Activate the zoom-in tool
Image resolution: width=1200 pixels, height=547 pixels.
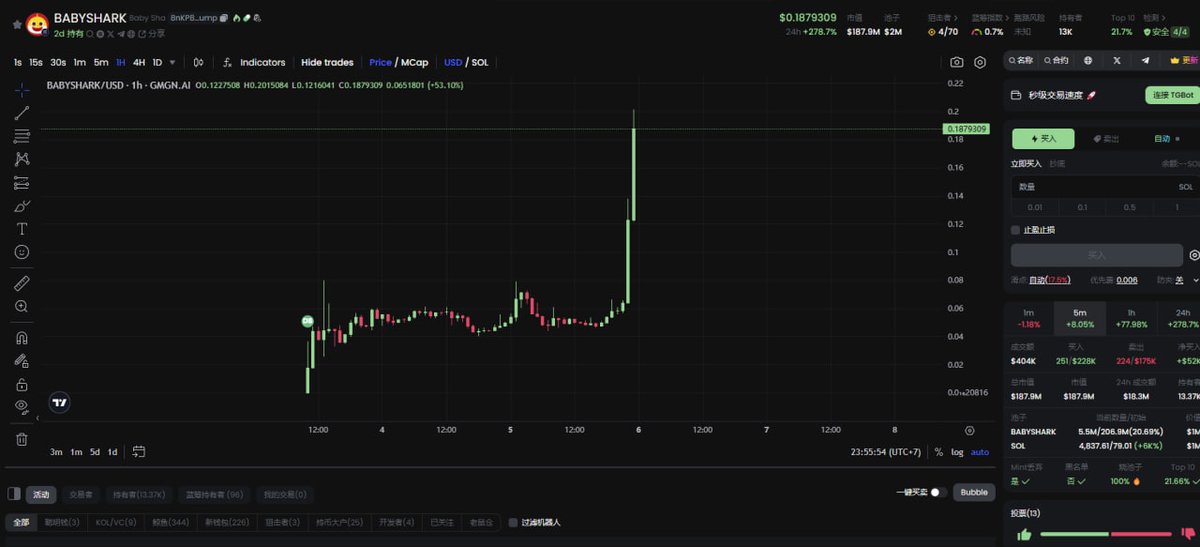point(22,306)
